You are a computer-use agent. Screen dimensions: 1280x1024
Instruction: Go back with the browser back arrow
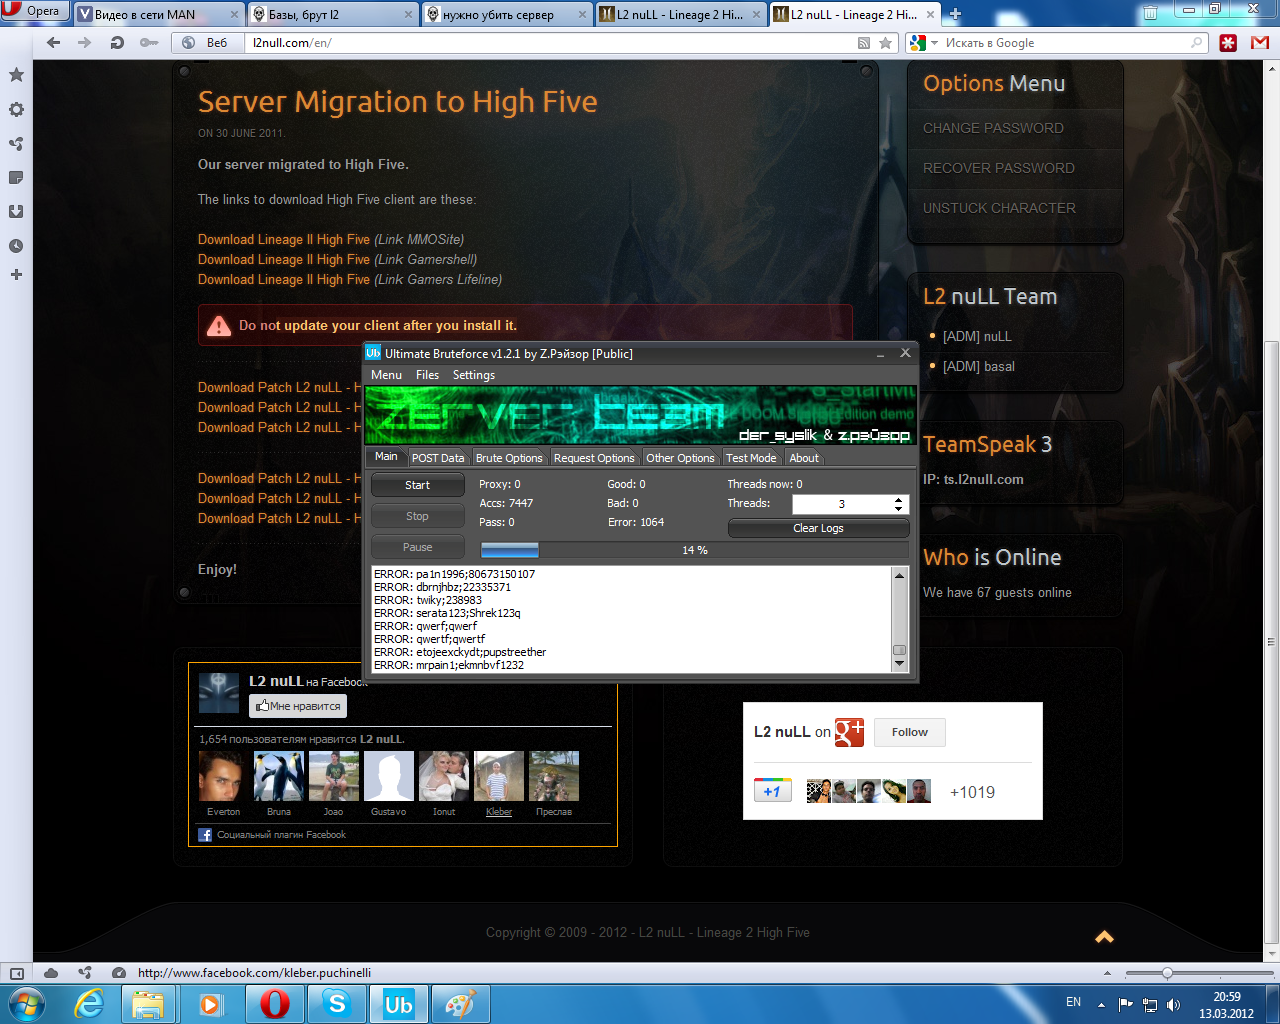[54, 43]
